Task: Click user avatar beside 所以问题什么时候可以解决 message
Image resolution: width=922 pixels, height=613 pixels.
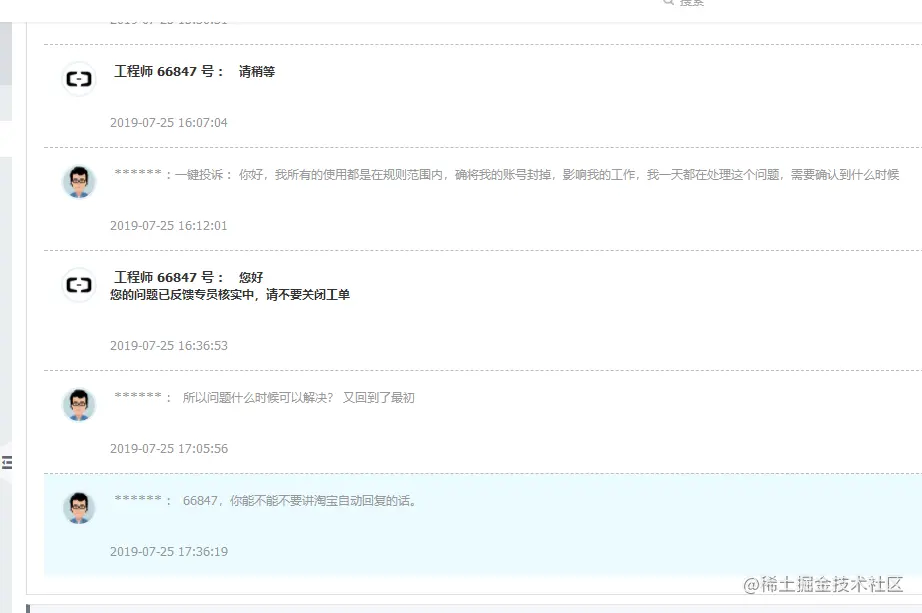Action: (79, 405)
